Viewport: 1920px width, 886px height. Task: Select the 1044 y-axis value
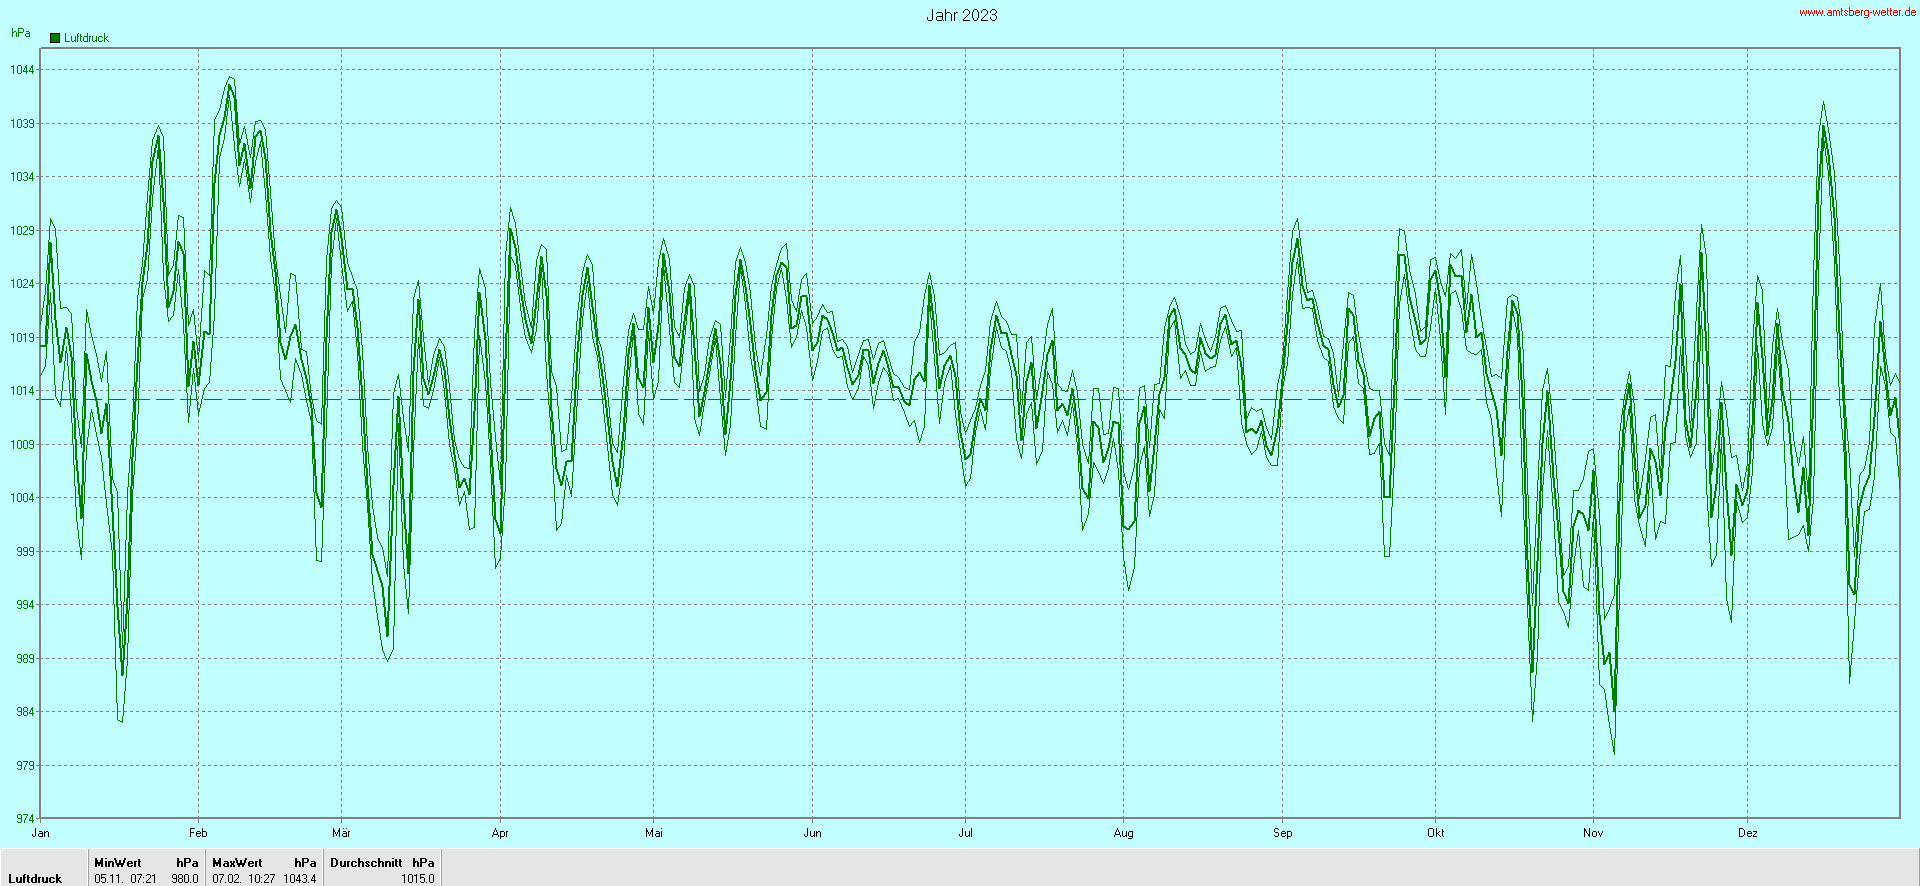point(22,70)
